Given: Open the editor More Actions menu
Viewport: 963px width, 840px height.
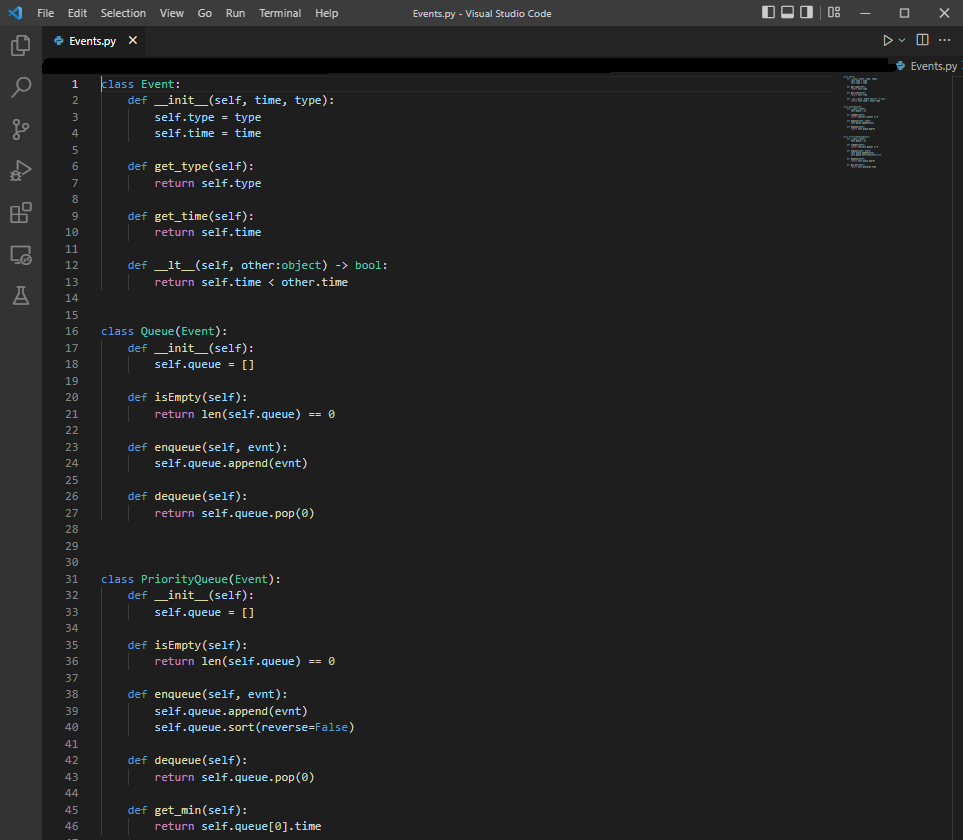Looking at the screenshot, I should click(x=944, y=40).
